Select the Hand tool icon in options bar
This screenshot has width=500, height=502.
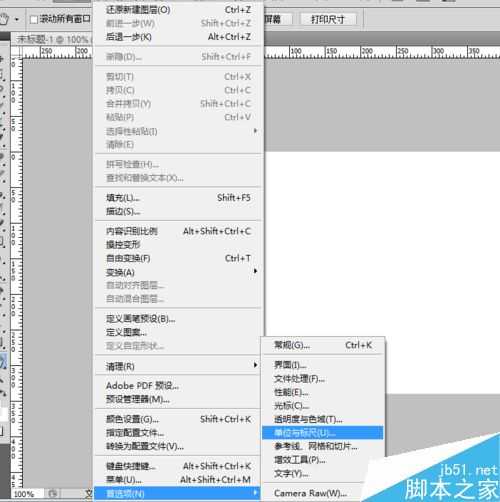tap(4, 19)
